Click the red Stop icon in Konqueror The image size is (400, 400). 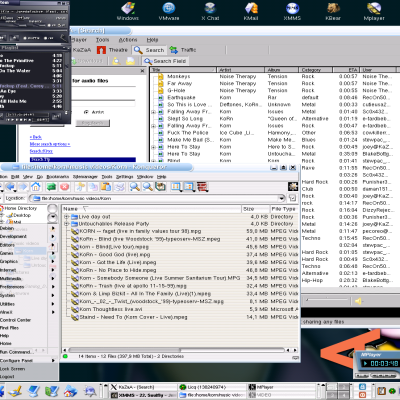(64, 187)
